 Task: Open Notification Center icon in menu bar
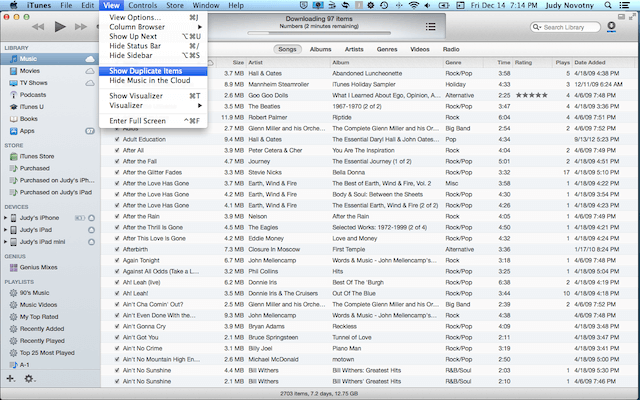[624, 5]
